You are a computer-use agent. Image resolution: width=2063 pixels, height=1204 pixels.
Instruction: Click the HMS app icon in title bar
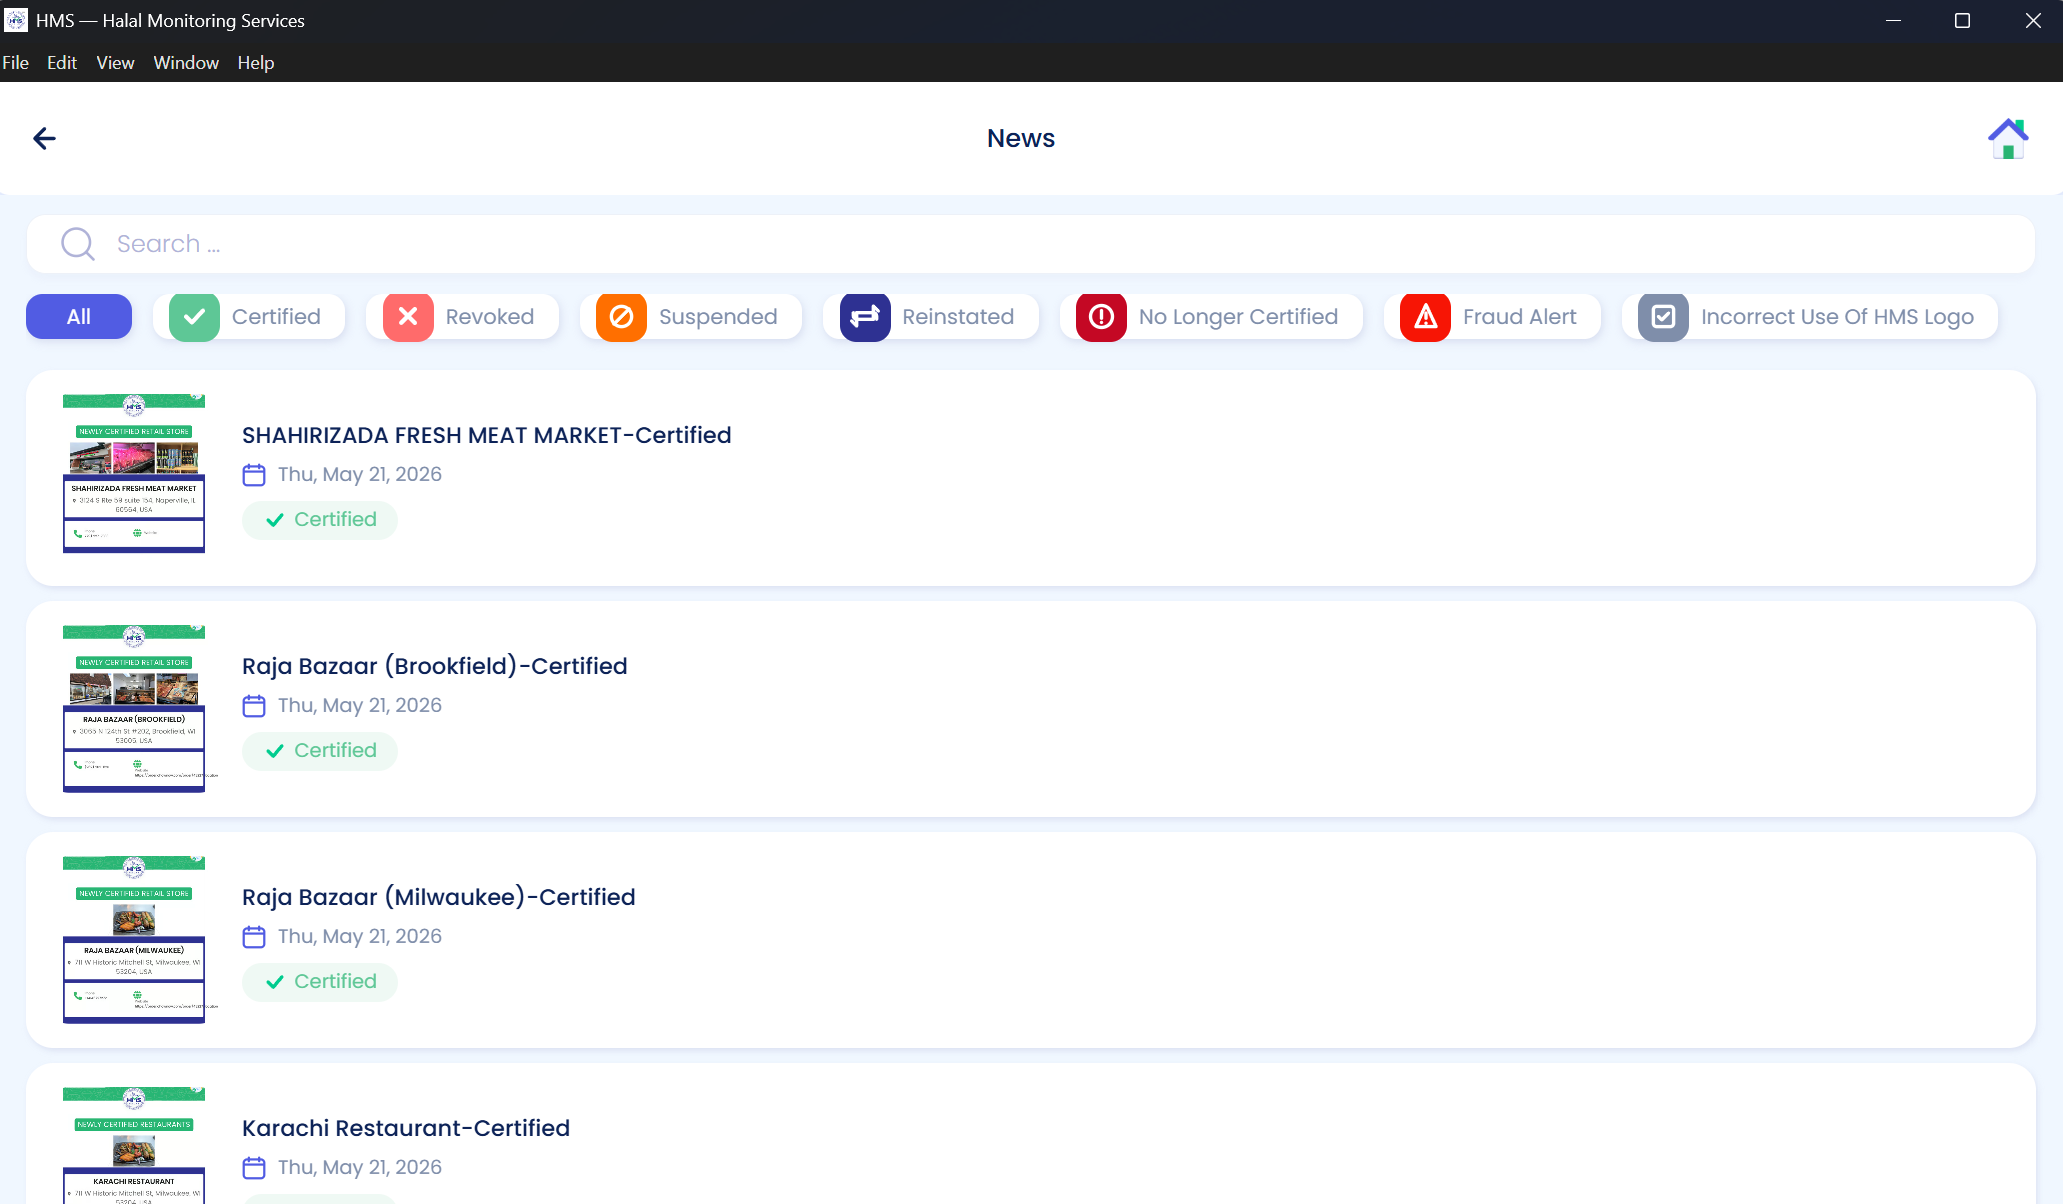coord(16,20)
